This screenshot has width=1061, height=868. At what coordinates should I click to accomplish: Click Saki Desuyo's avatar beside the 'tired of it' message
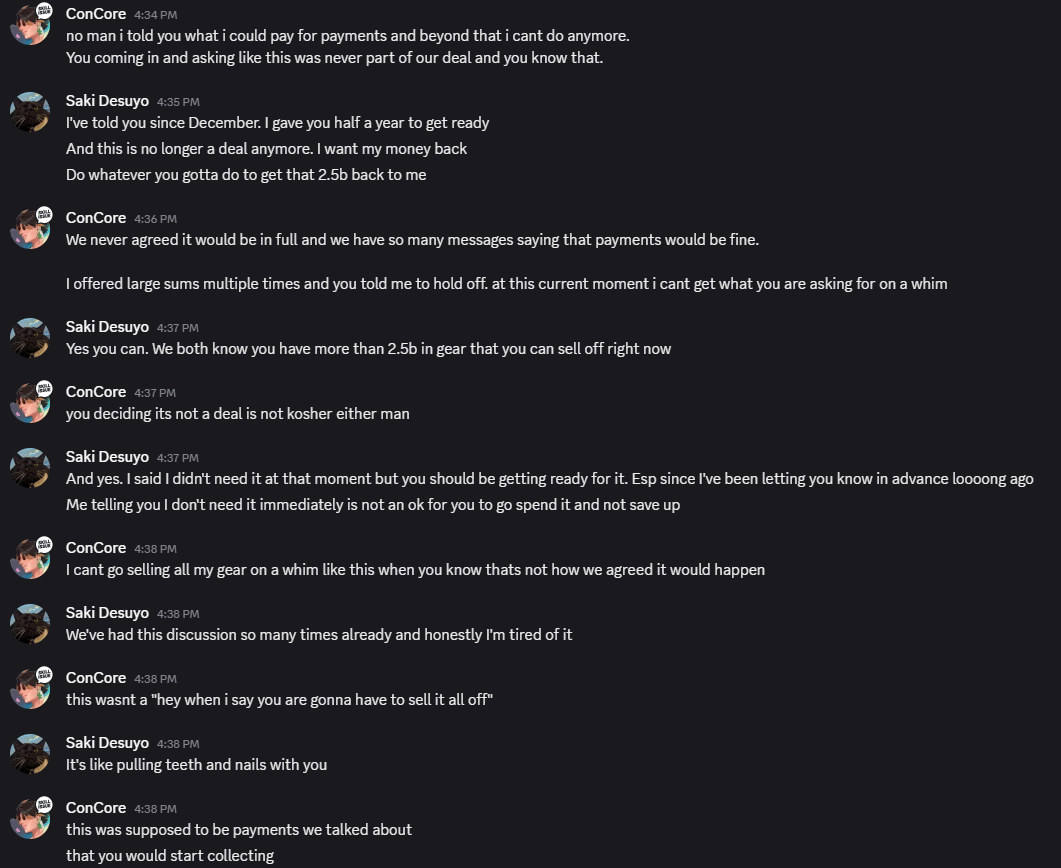[30, 624]
